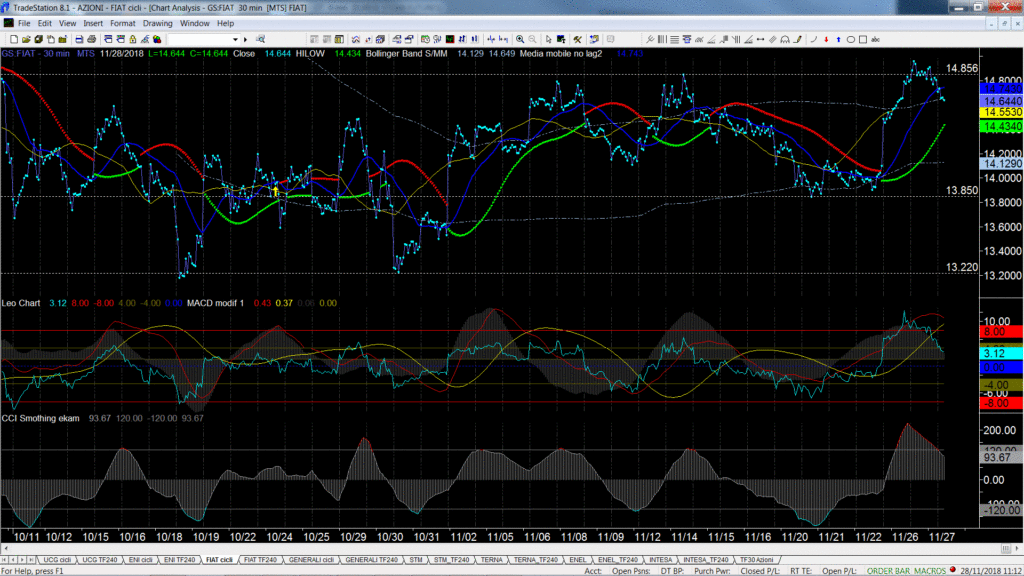
Task: Select the Arc drawing tool
Action: [814, 39]
